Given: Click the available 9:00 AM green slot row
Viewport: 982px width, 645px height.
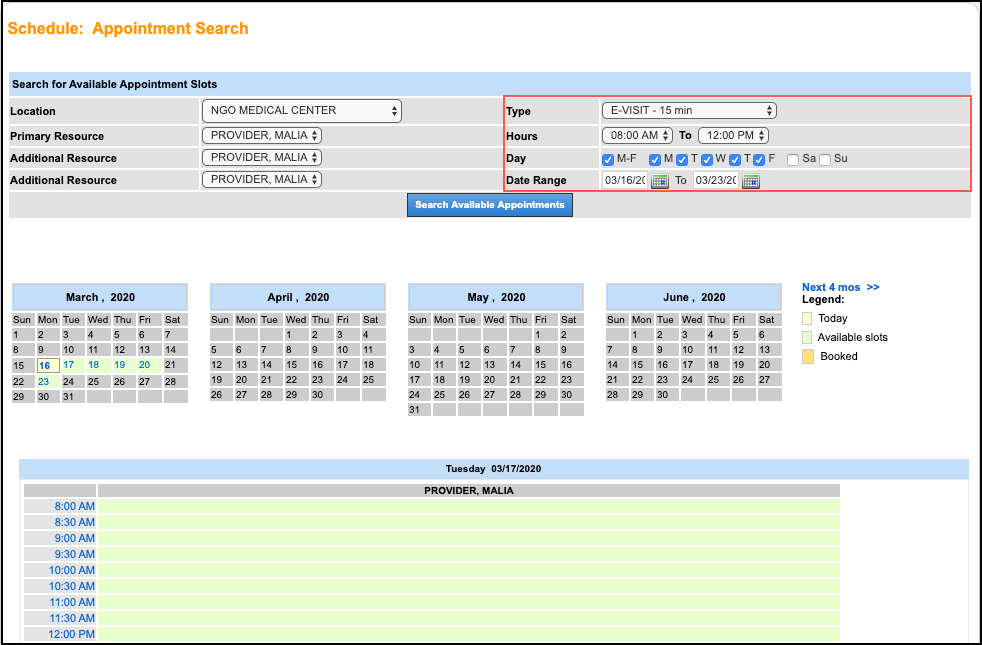Looking at the screenshot, I should (468, 538).
